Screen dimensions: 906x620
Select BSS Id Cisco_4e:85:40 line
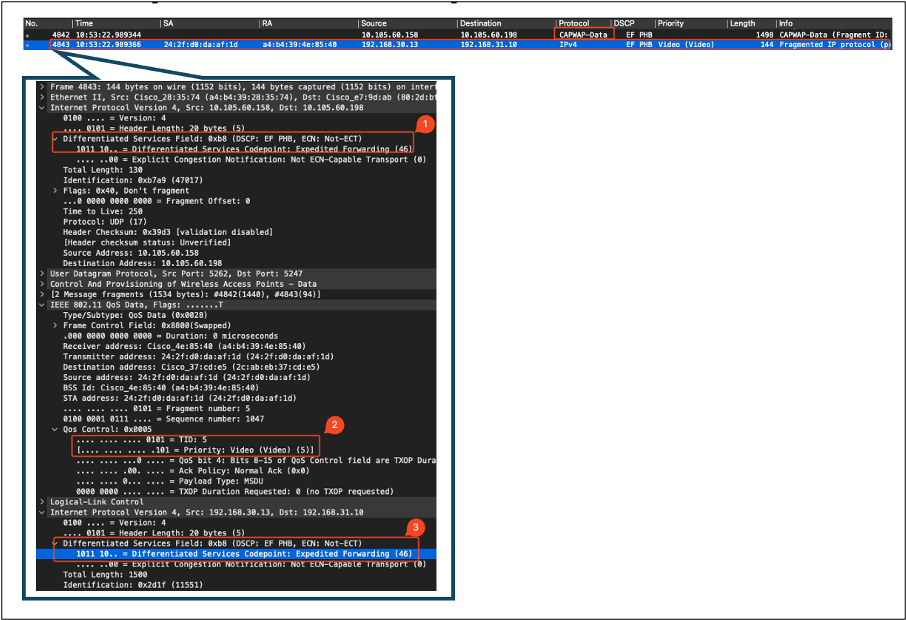[x=161, y=388]
